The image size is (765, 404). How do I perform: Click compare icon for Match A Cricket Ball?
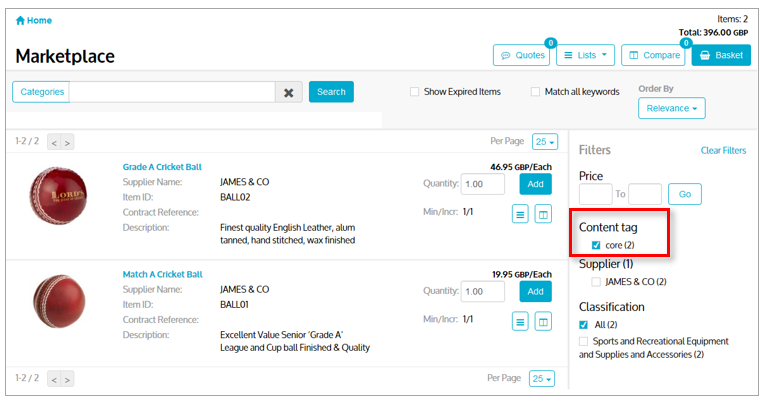tap(543, 321)
